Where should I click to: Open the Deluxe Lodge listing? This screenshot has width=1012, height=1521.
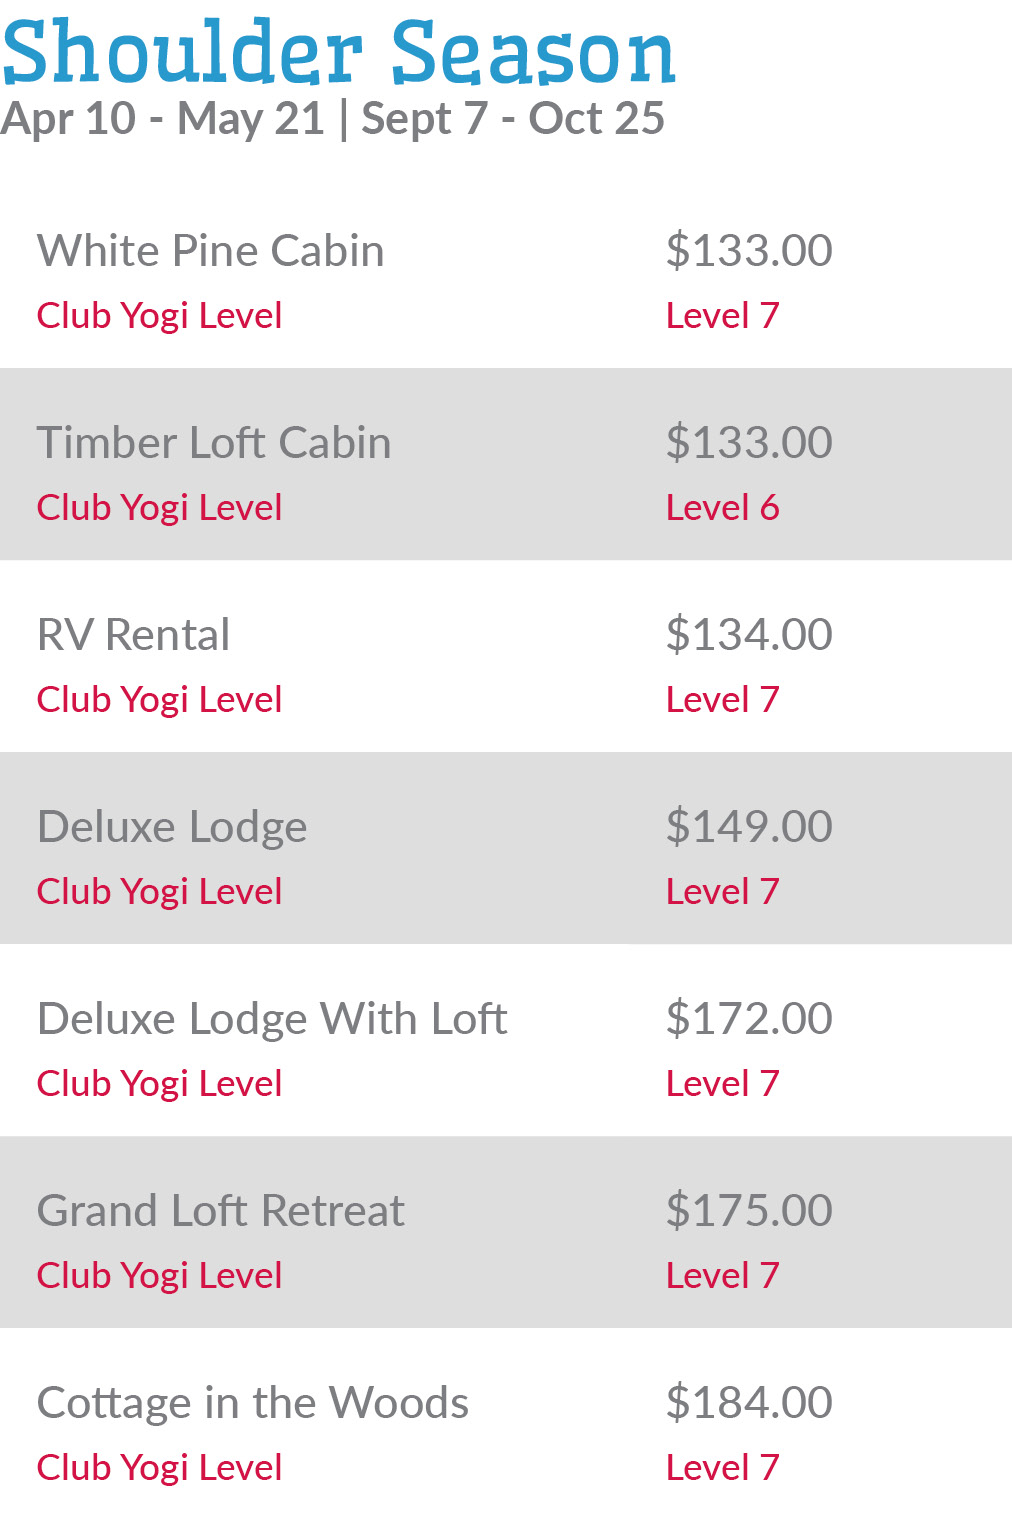click(x=172, y=827)
